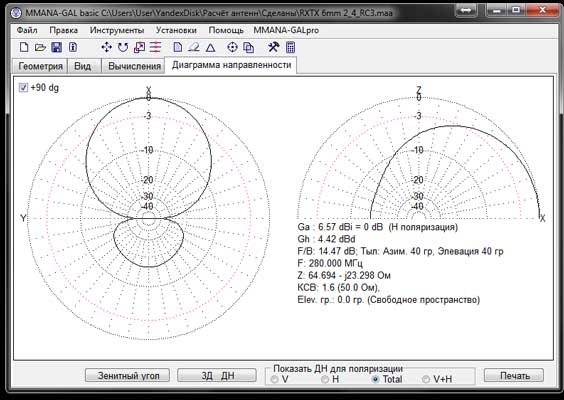Click the new file icon
Image resolution: width=564 pixels, height=400 pixels.
pyautogui.click(x=24, y=47)
